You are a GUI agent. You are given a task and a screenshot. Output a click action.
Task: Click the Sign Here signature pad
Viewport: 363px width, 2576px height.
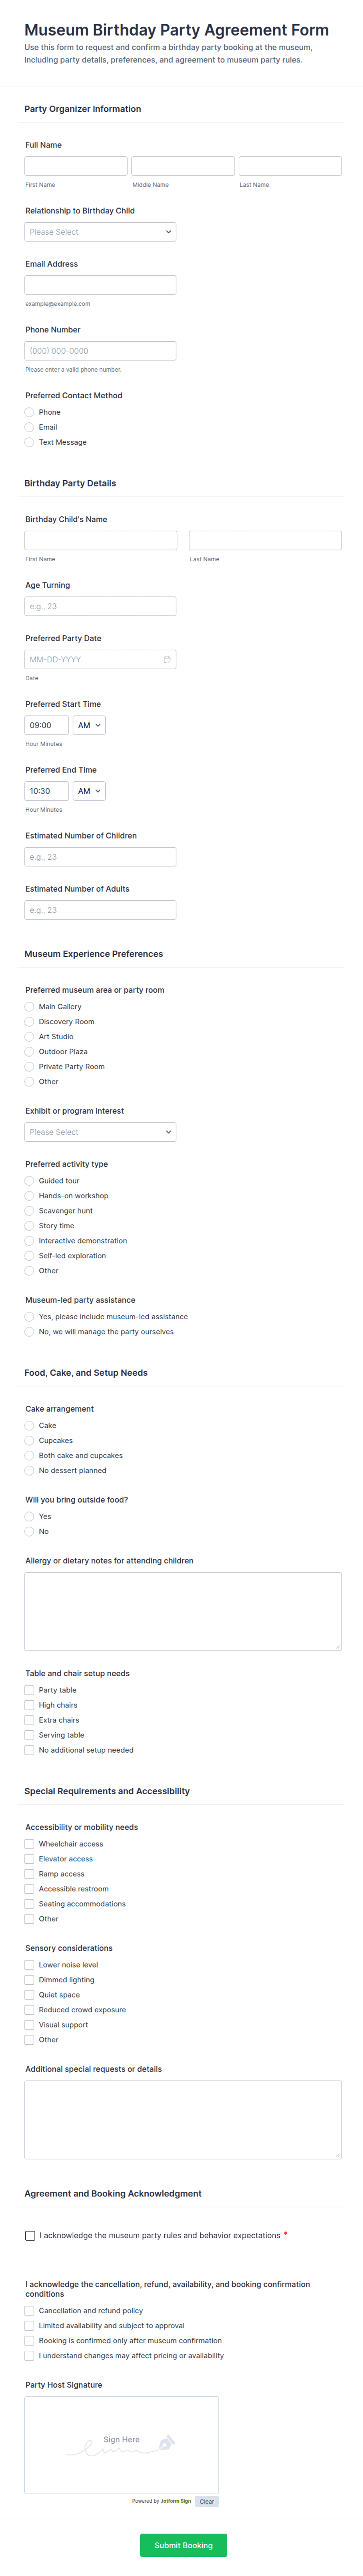121,2443
